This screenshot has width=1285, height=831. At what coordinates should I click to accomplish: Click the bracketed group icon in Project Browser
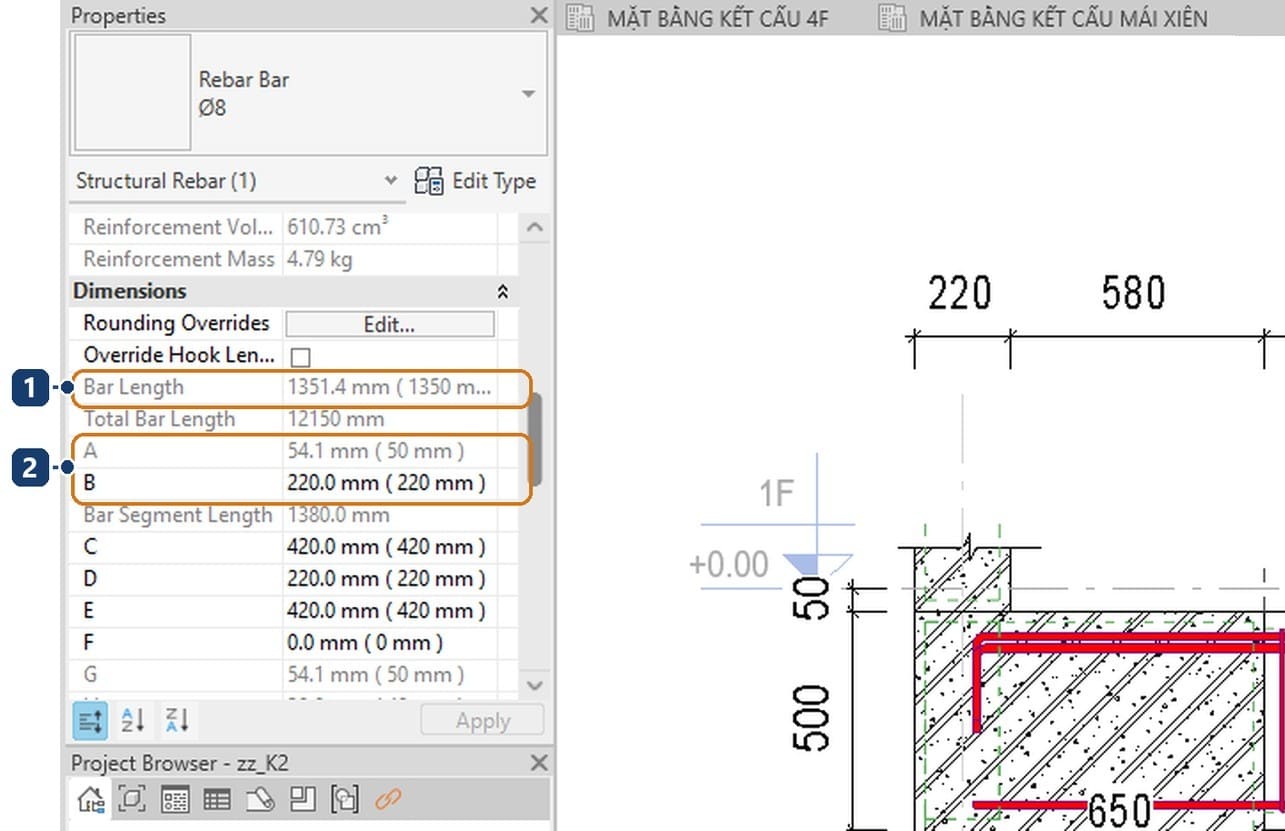(x=345, y=799)
